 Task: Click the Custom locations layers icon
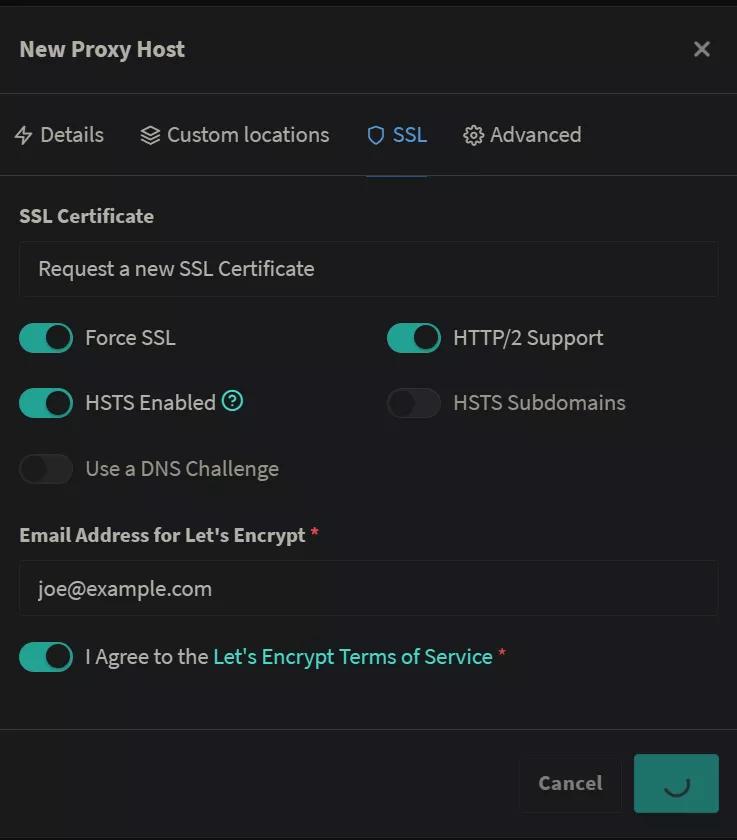click(x=150, y=135)
